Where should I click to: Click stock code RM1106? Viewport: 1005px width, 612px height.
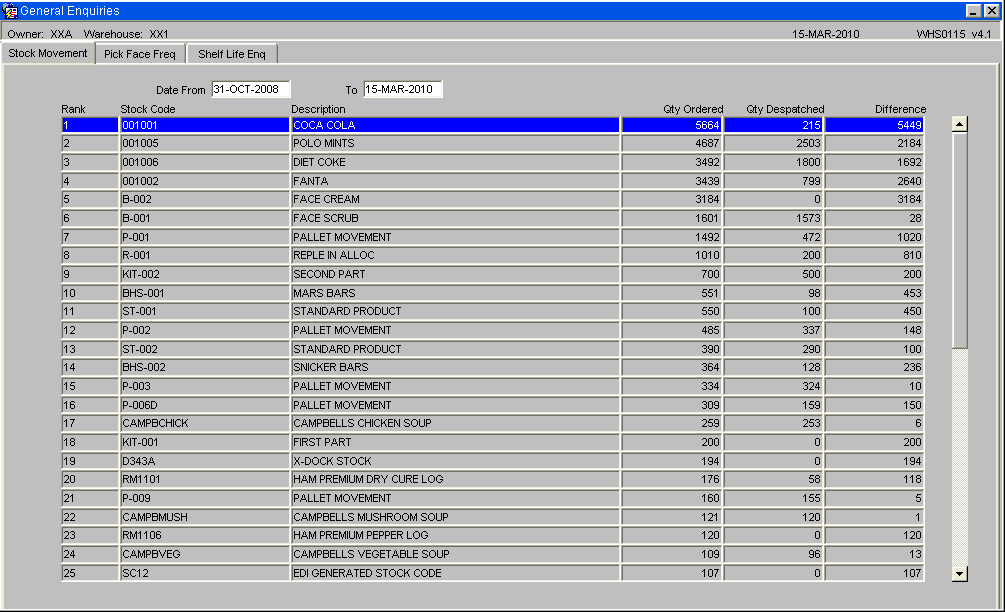[204, 535]
